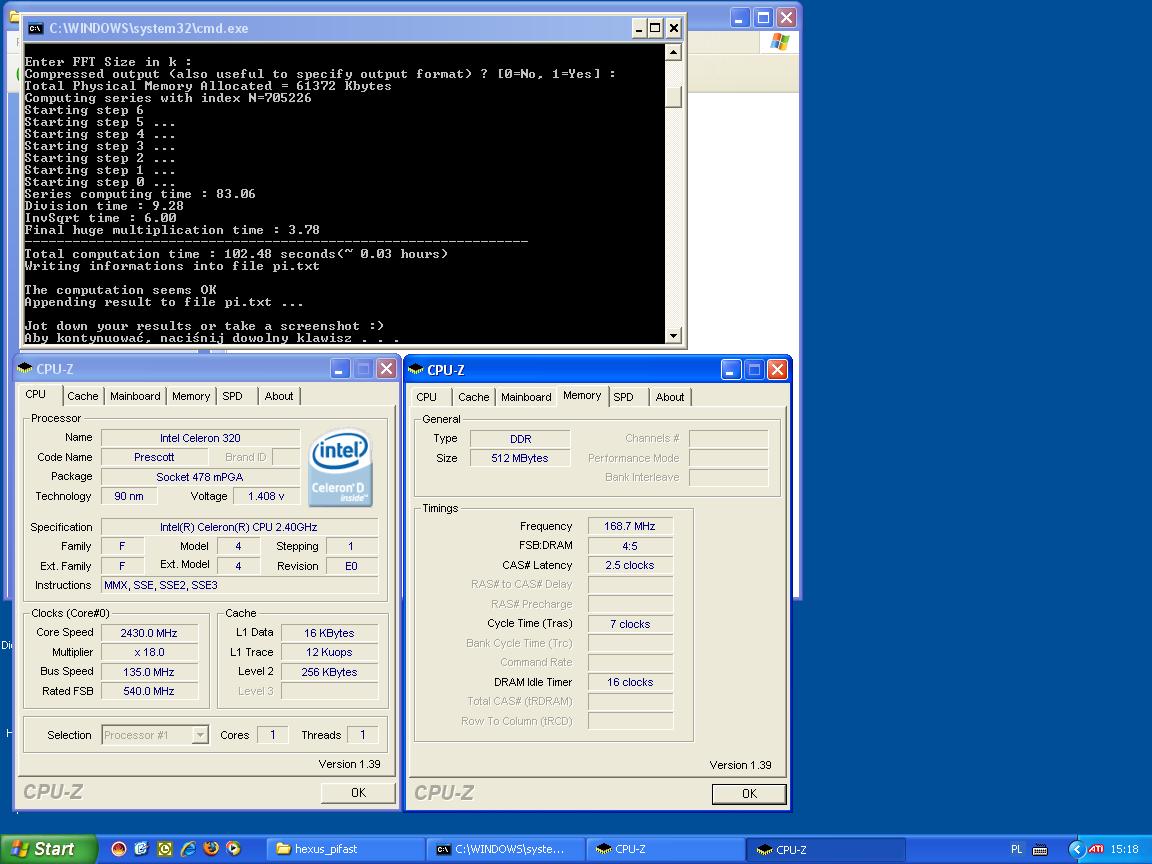
Task: Click the '12 Kuops' L1 Trace value
Action: pyautogui.click(x=329, y=652)
